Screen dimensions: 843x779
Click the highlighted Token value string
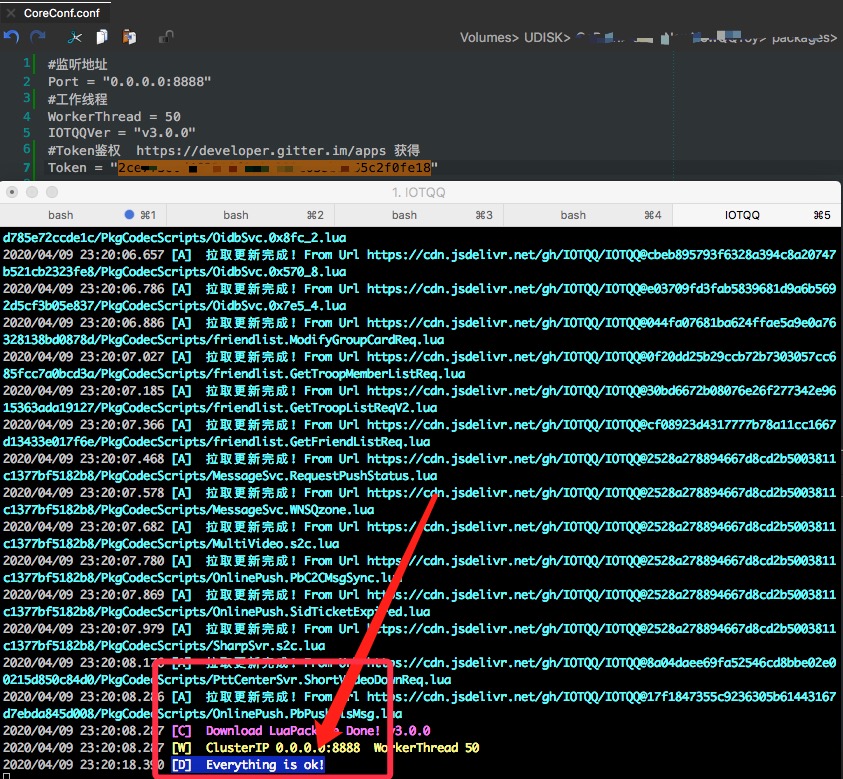click(x=274, y=168)
